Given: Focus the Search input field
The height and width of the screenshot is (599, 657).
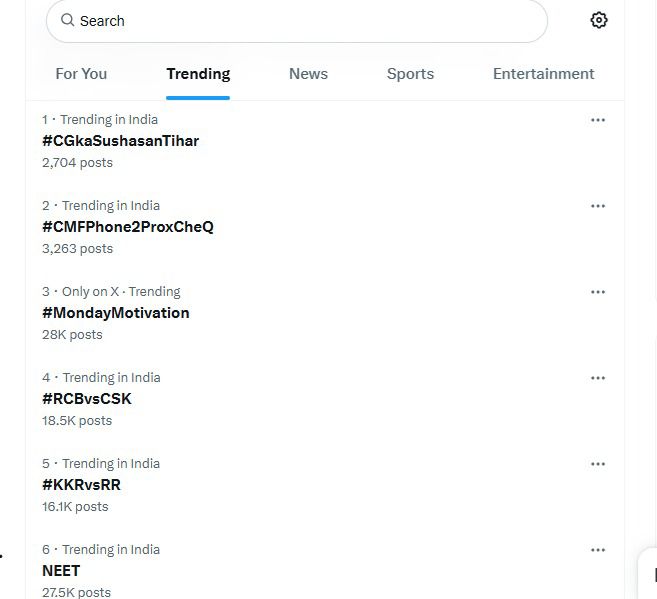Looking at the screenshot, I should (x=300, y=21).
